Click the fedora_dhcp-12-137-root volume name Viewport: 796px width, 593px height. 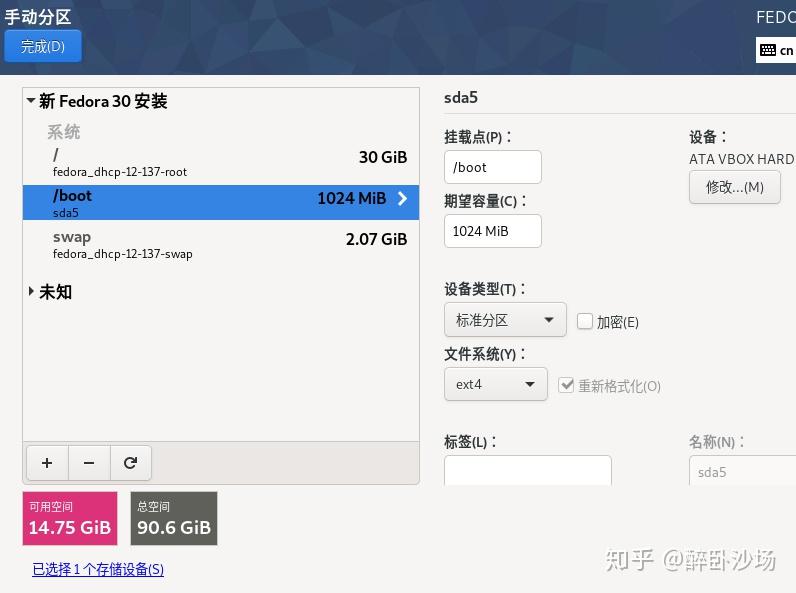[120, 172]
